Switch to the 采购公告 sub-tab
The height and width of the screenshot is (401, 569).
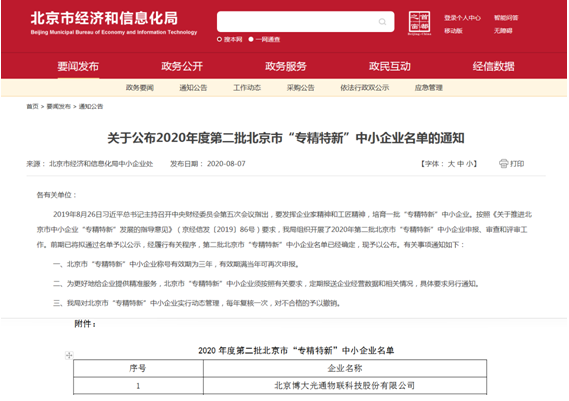click(300, 87)
